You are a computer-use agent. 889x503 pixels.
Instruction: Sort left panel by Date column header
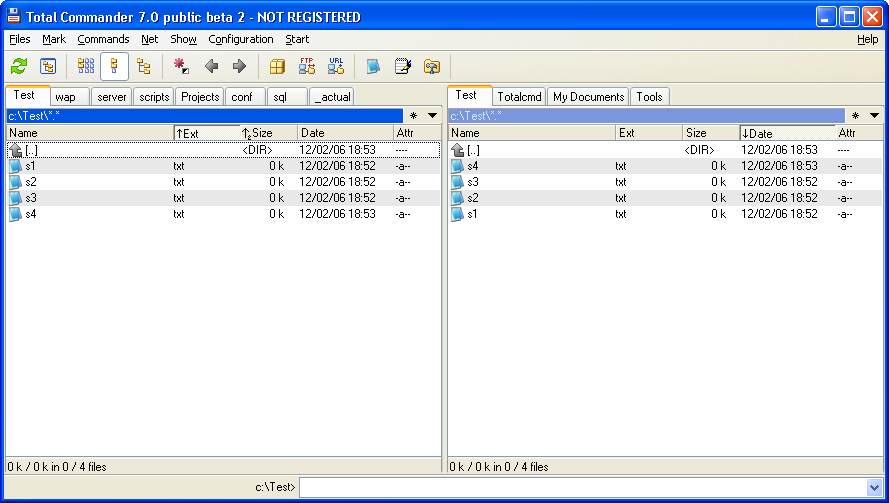click(345, 133)
